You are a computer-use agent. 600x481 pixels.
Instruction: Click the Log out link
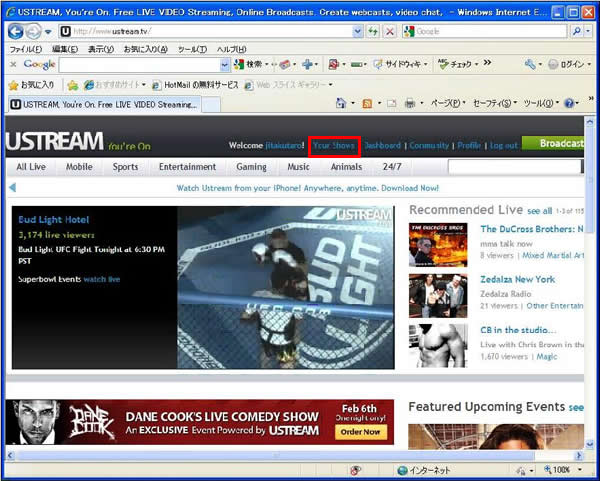coord(504,145)
